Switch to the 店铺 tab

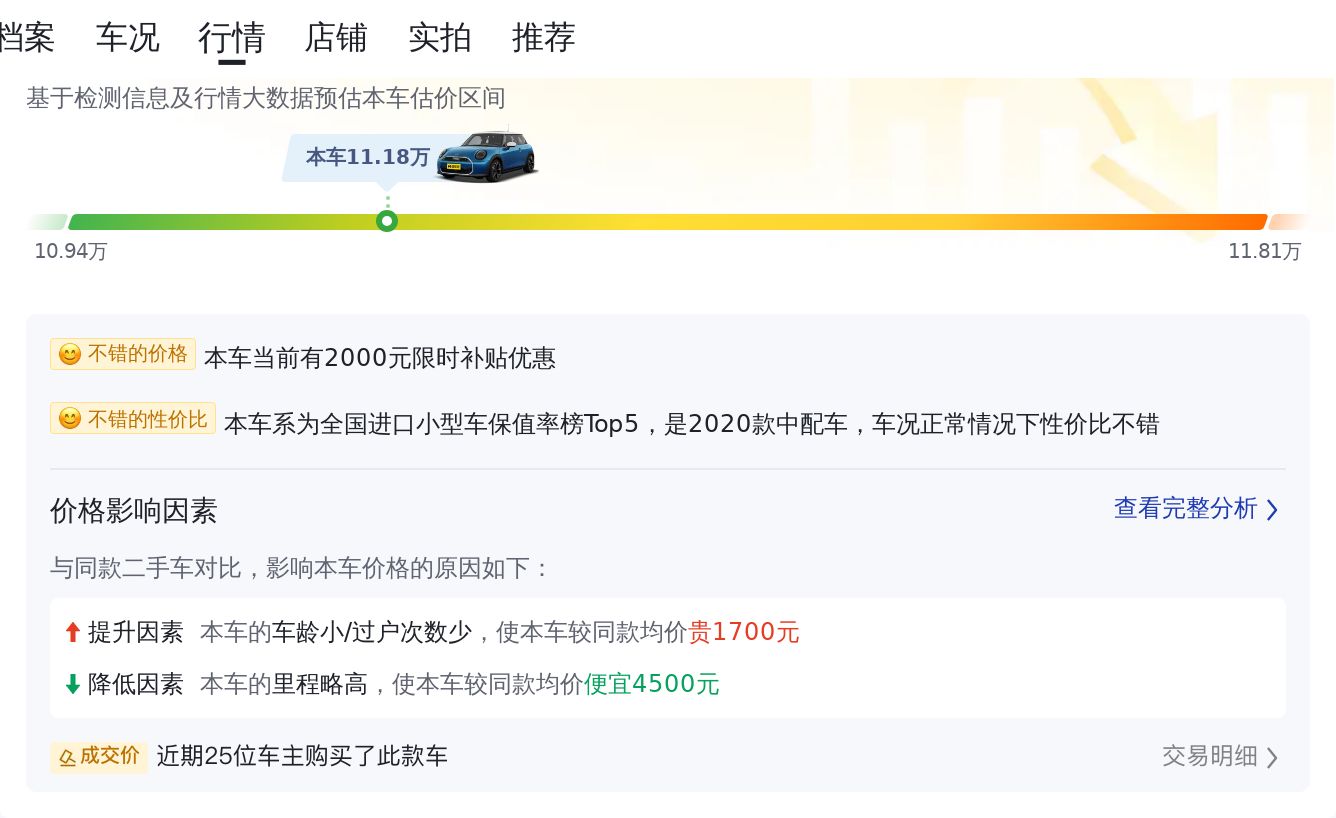(336, 38)
